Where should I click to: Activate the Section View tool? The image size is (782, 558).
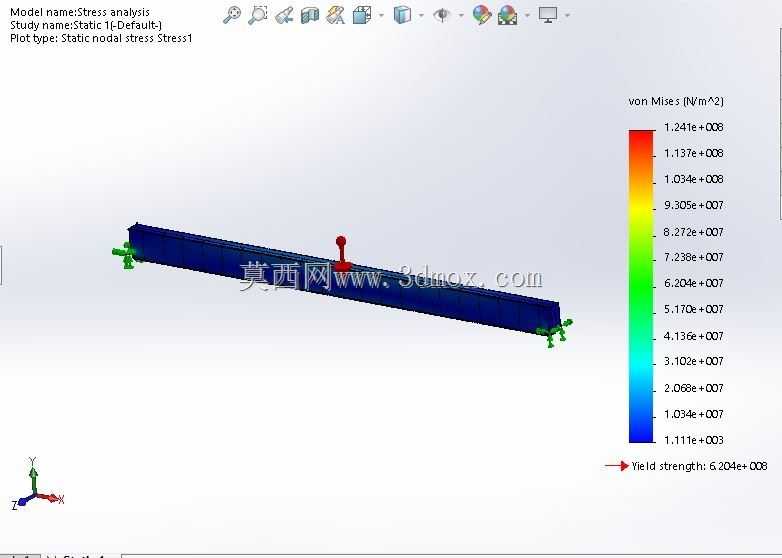tap(310, 15)
